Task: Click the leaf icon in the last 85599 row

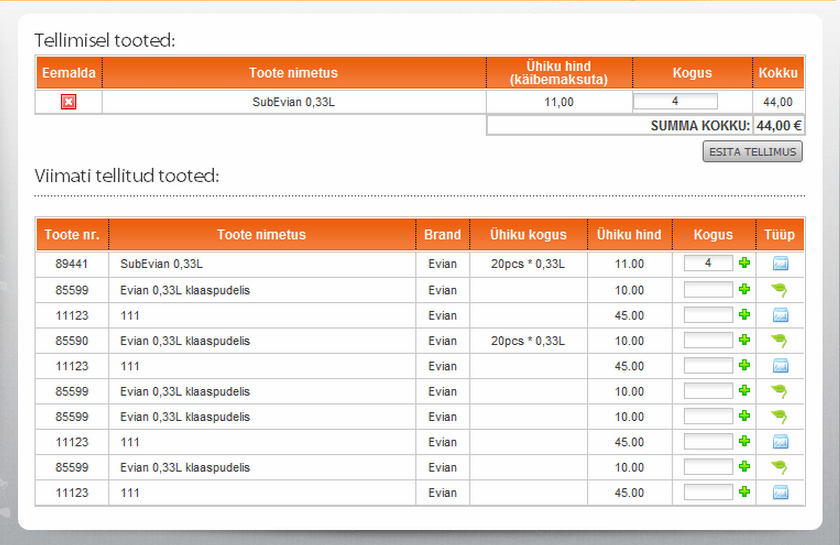Action: (779, 467)
